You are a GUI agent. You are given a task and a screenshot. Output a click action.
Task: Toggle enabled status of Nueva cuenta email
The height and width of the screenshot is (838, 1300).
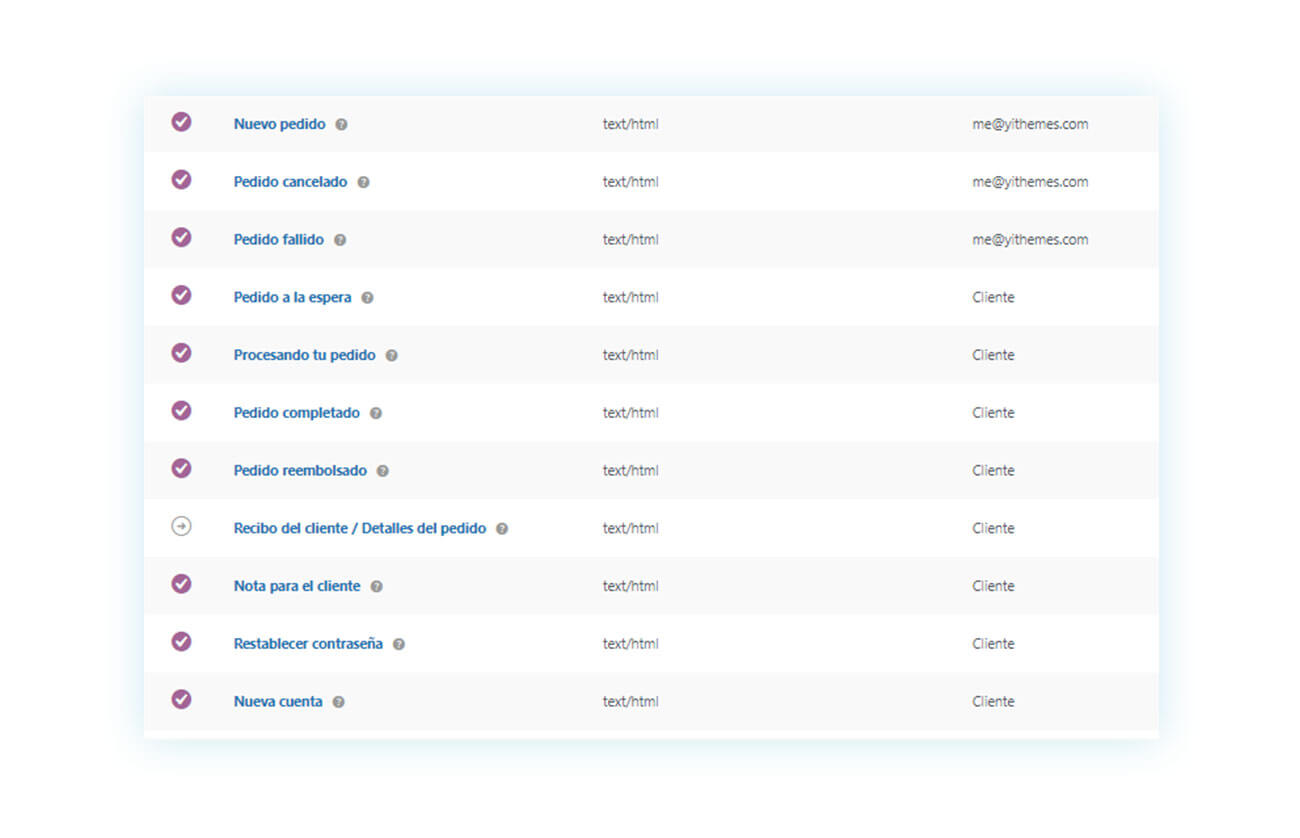pyautogui.click(x=181, y=699)
